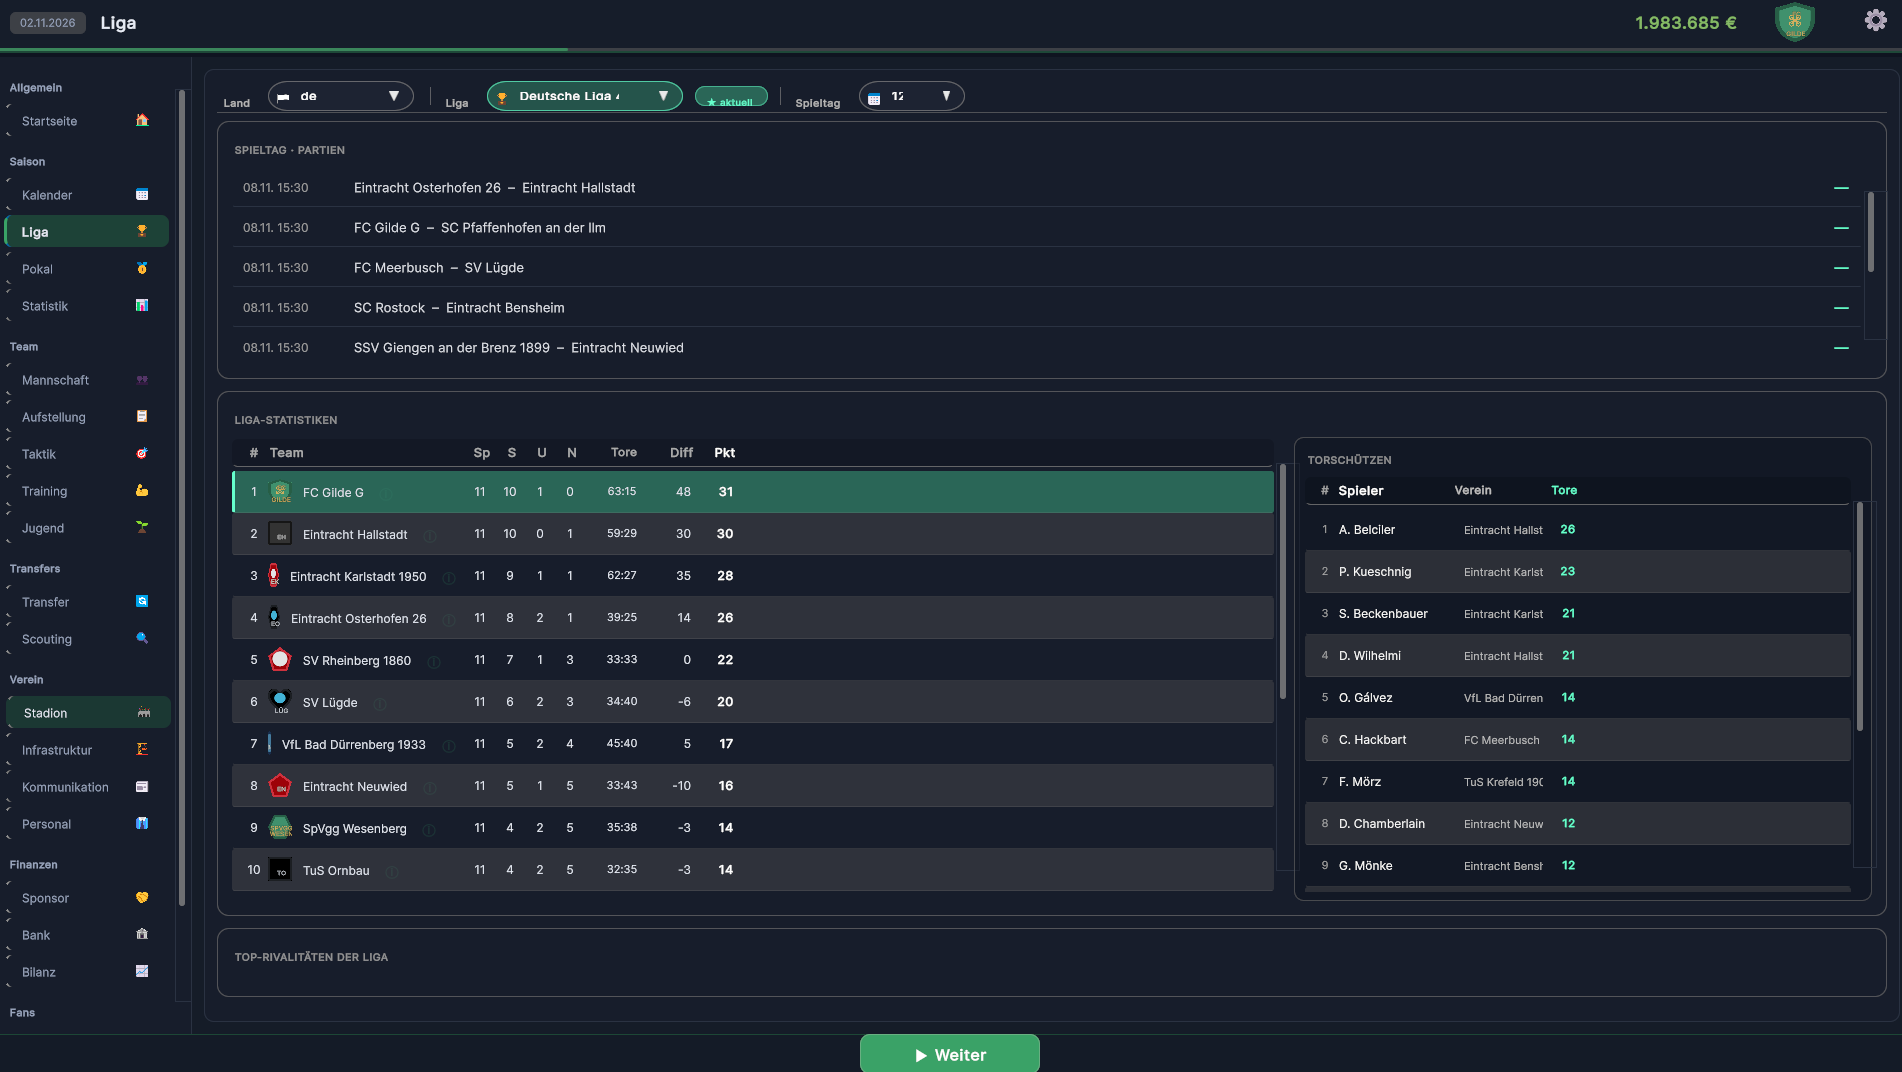Click the FC Gilde club crest badge
Screen dimensions: 1902x1072
1795,22
